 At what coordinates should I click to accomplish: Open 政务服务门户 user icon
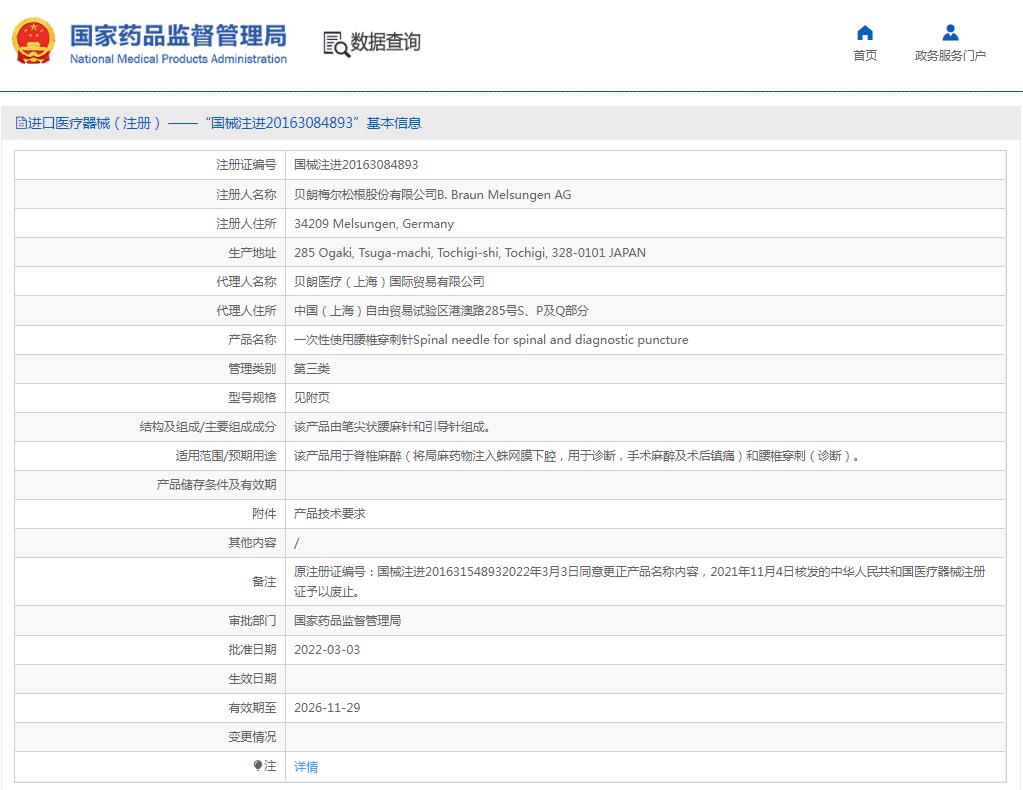click(x=950, y=33)
